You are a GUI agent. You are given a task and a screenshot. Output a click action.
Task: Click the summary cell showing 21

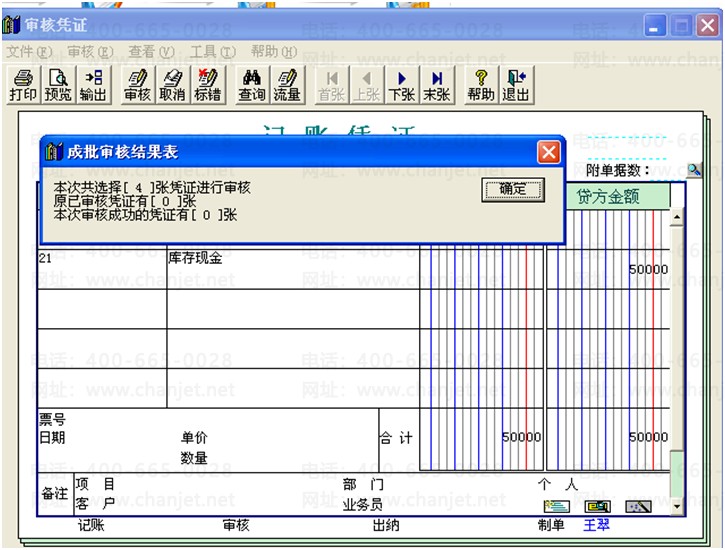(102, 269)
